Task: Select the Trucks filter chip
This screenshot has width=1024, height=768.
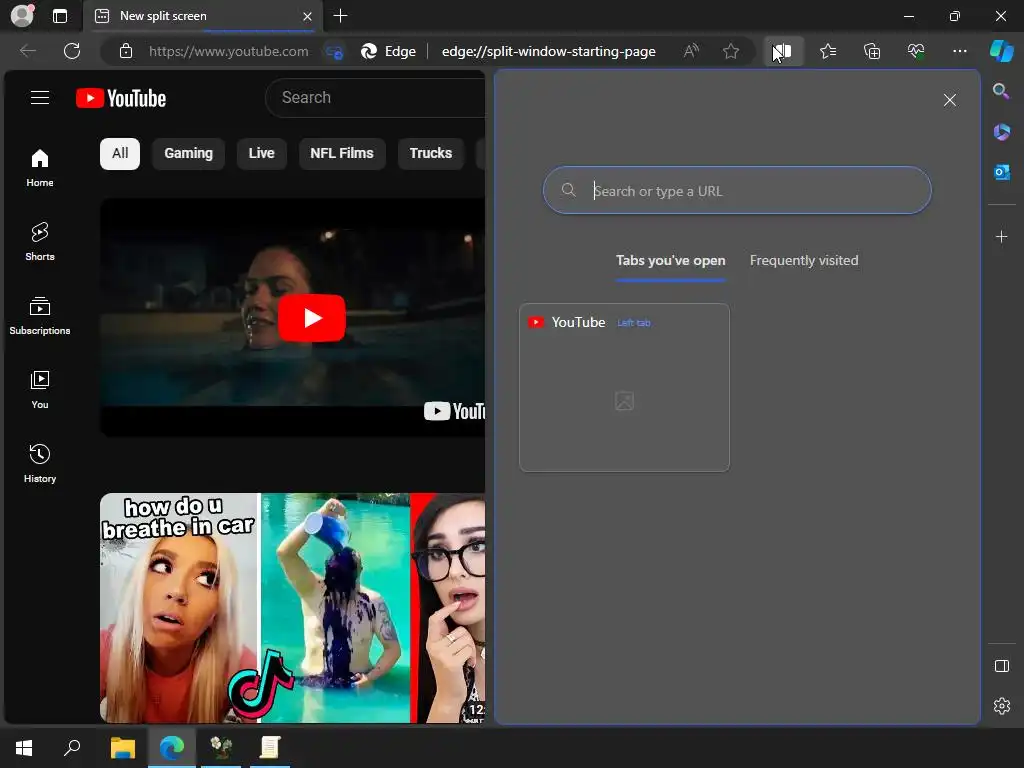Action: click(x=430, y=153)
